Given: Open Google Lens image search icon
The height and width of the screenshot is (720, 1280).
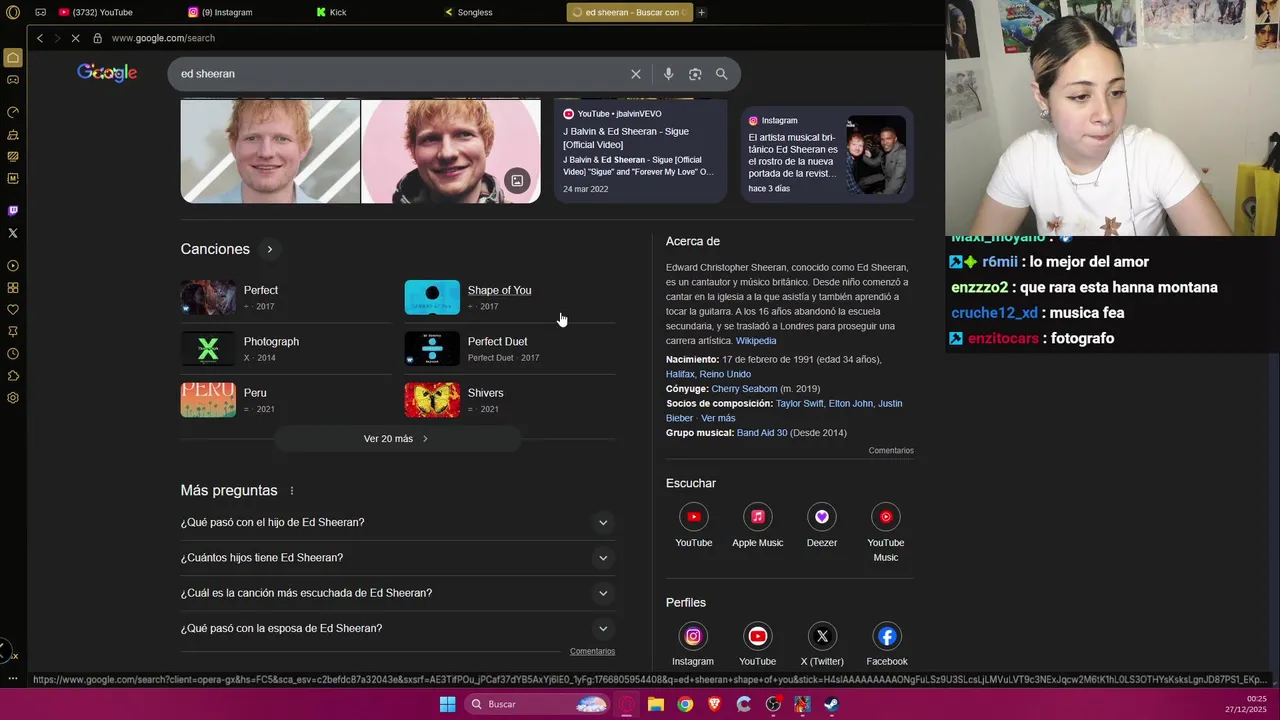Looking at the screenshot, I should 695,74.
